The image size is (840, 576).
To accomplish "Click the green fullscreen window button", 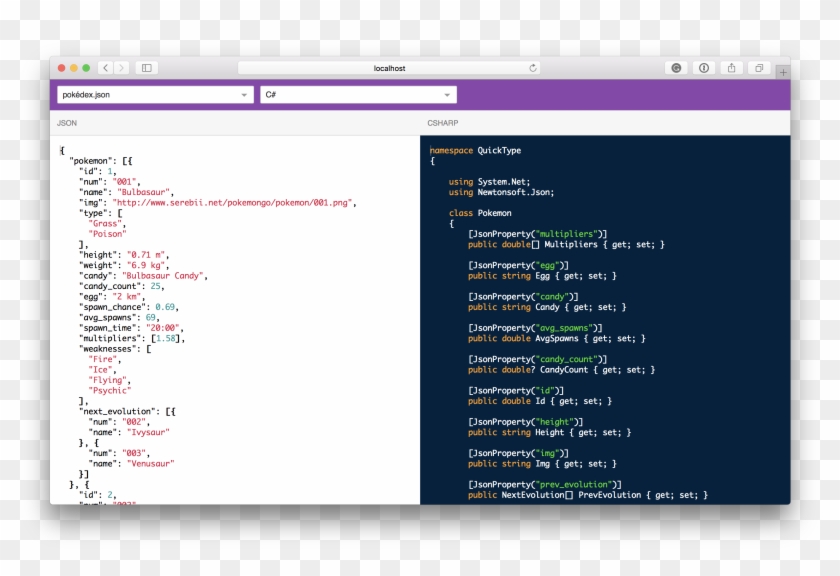I will click(86, 68).
